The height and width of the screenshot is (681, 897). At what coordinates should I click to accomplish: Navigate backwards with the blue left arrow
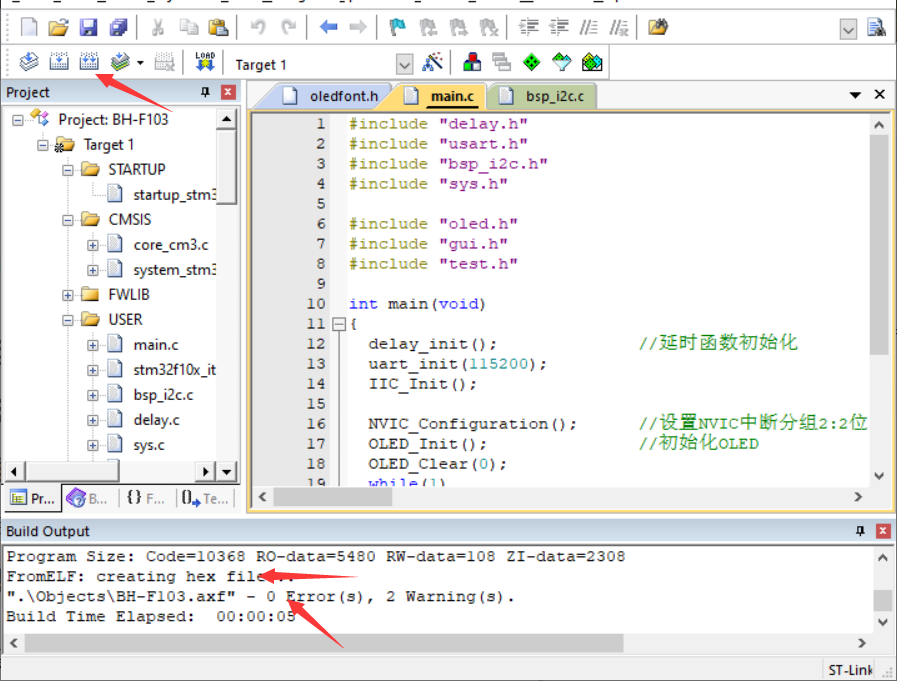click(x=328, y=27)
